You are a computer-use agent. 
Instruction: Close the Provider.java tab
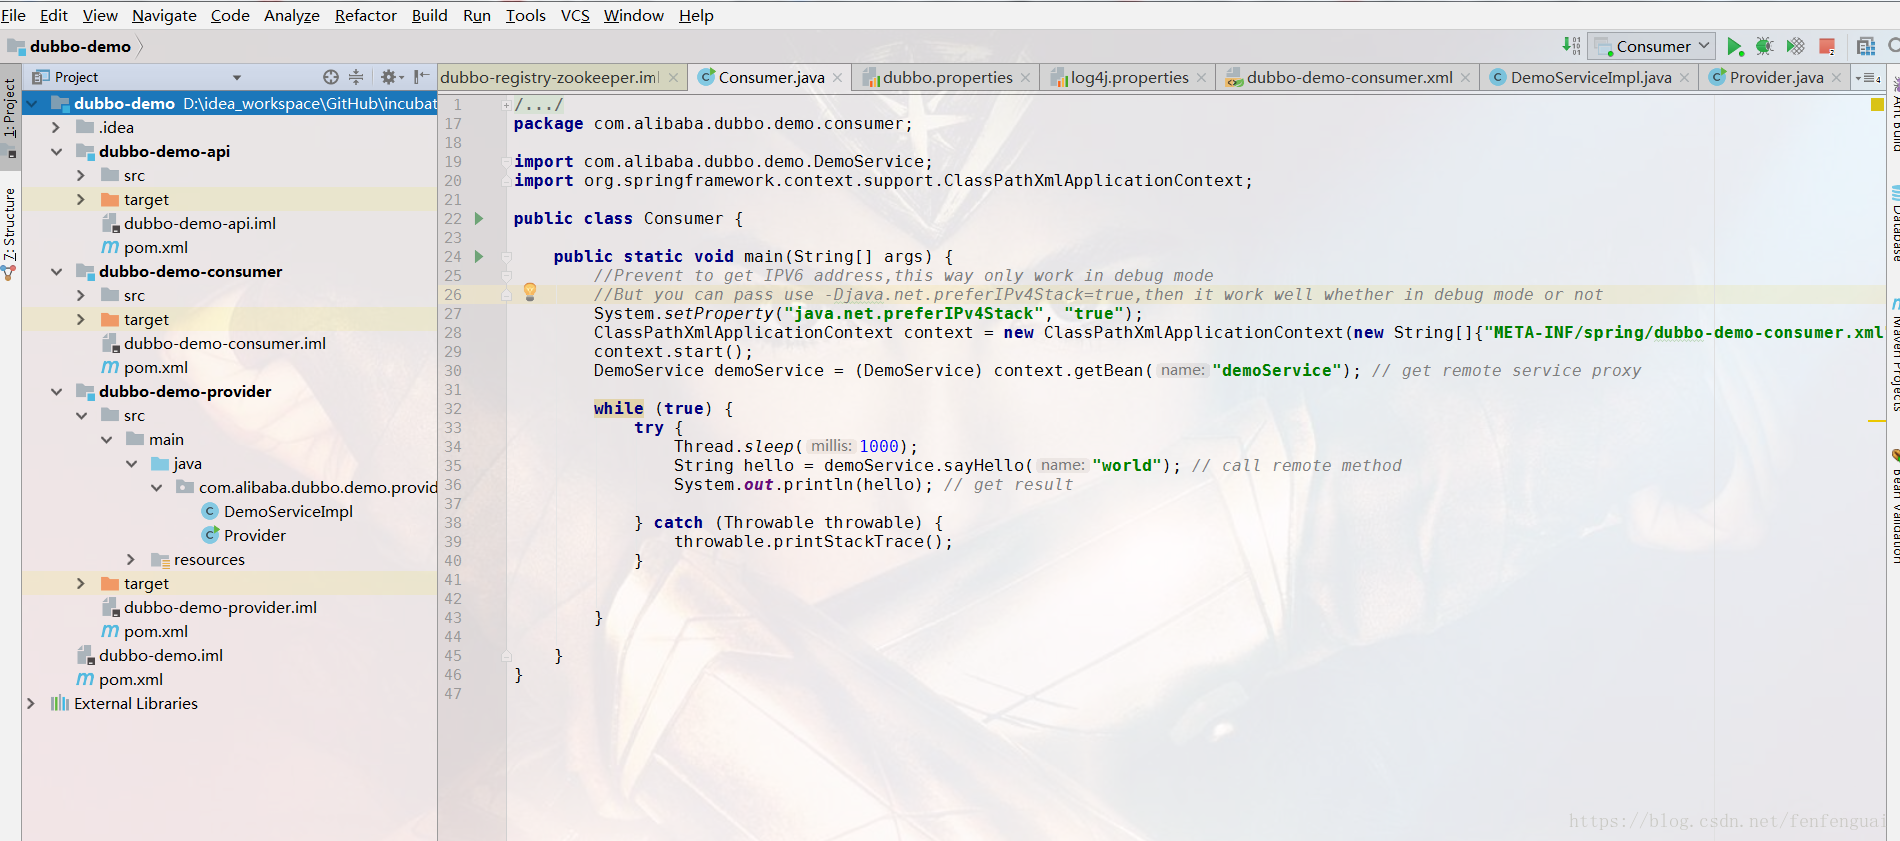tap(1836, 78)
